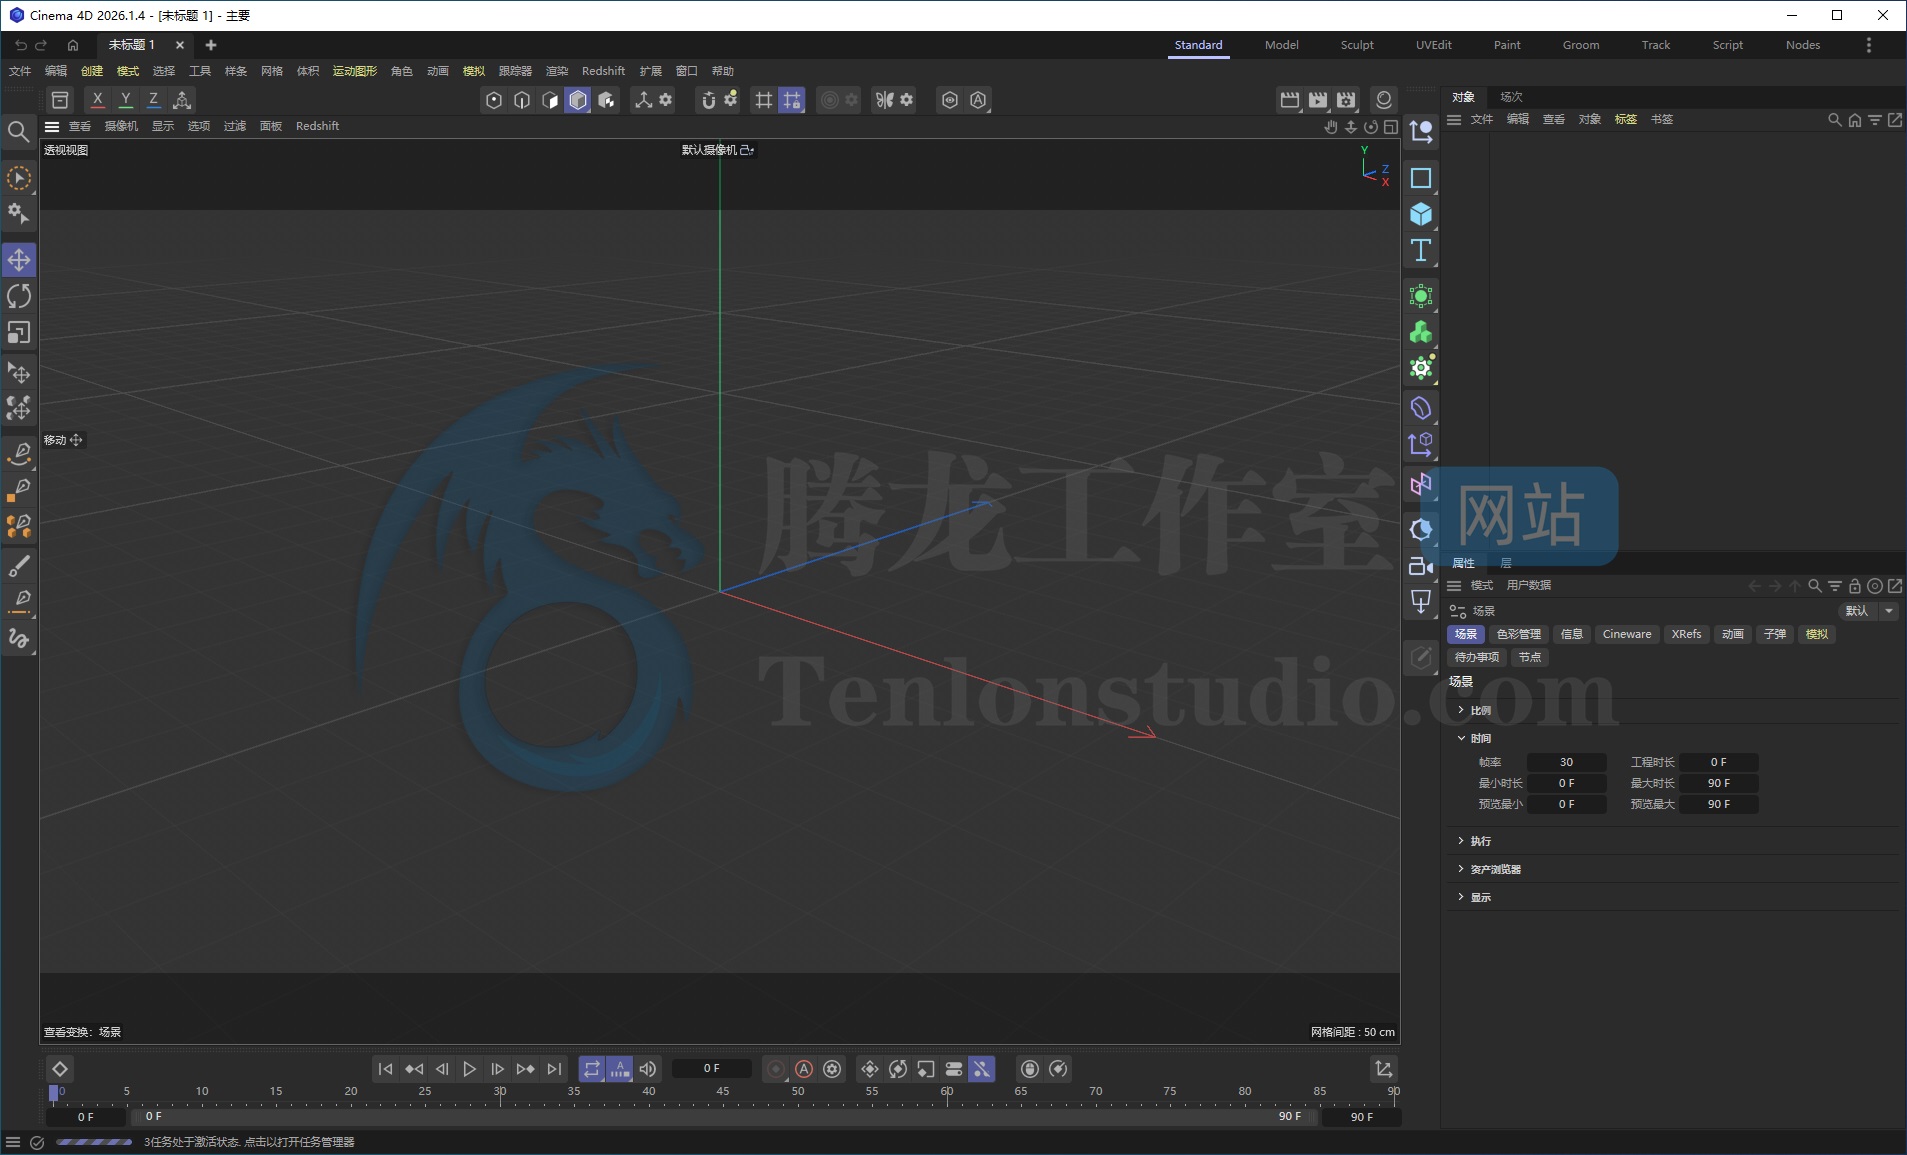Click the 帧率 input field

(x=1565, y=762)
